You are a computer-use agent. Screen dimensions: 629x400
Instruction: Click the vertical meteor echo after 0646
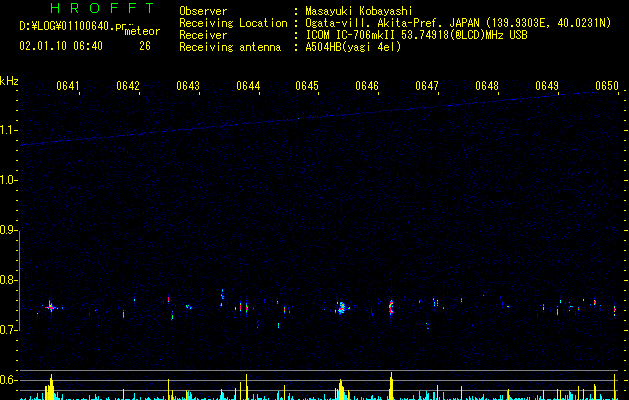click(391, 307)
